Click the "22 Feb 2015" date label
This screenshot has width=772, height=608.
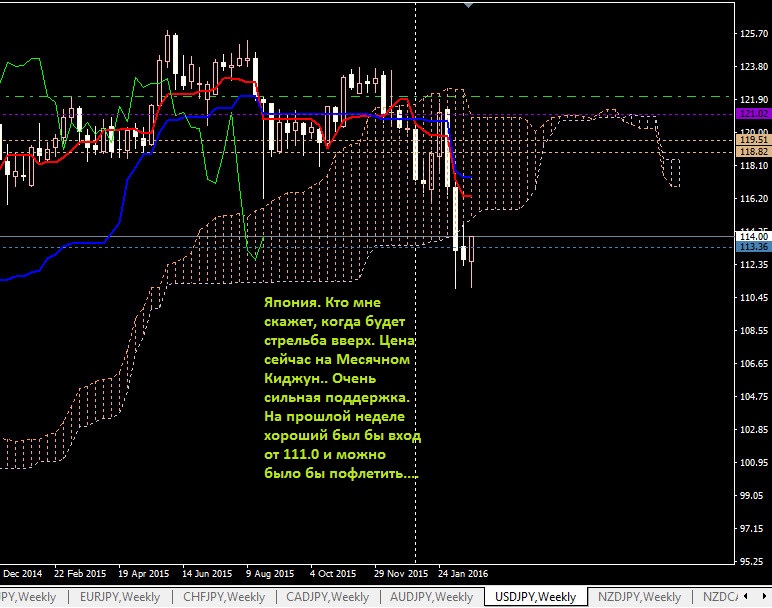tap(80, 574)
